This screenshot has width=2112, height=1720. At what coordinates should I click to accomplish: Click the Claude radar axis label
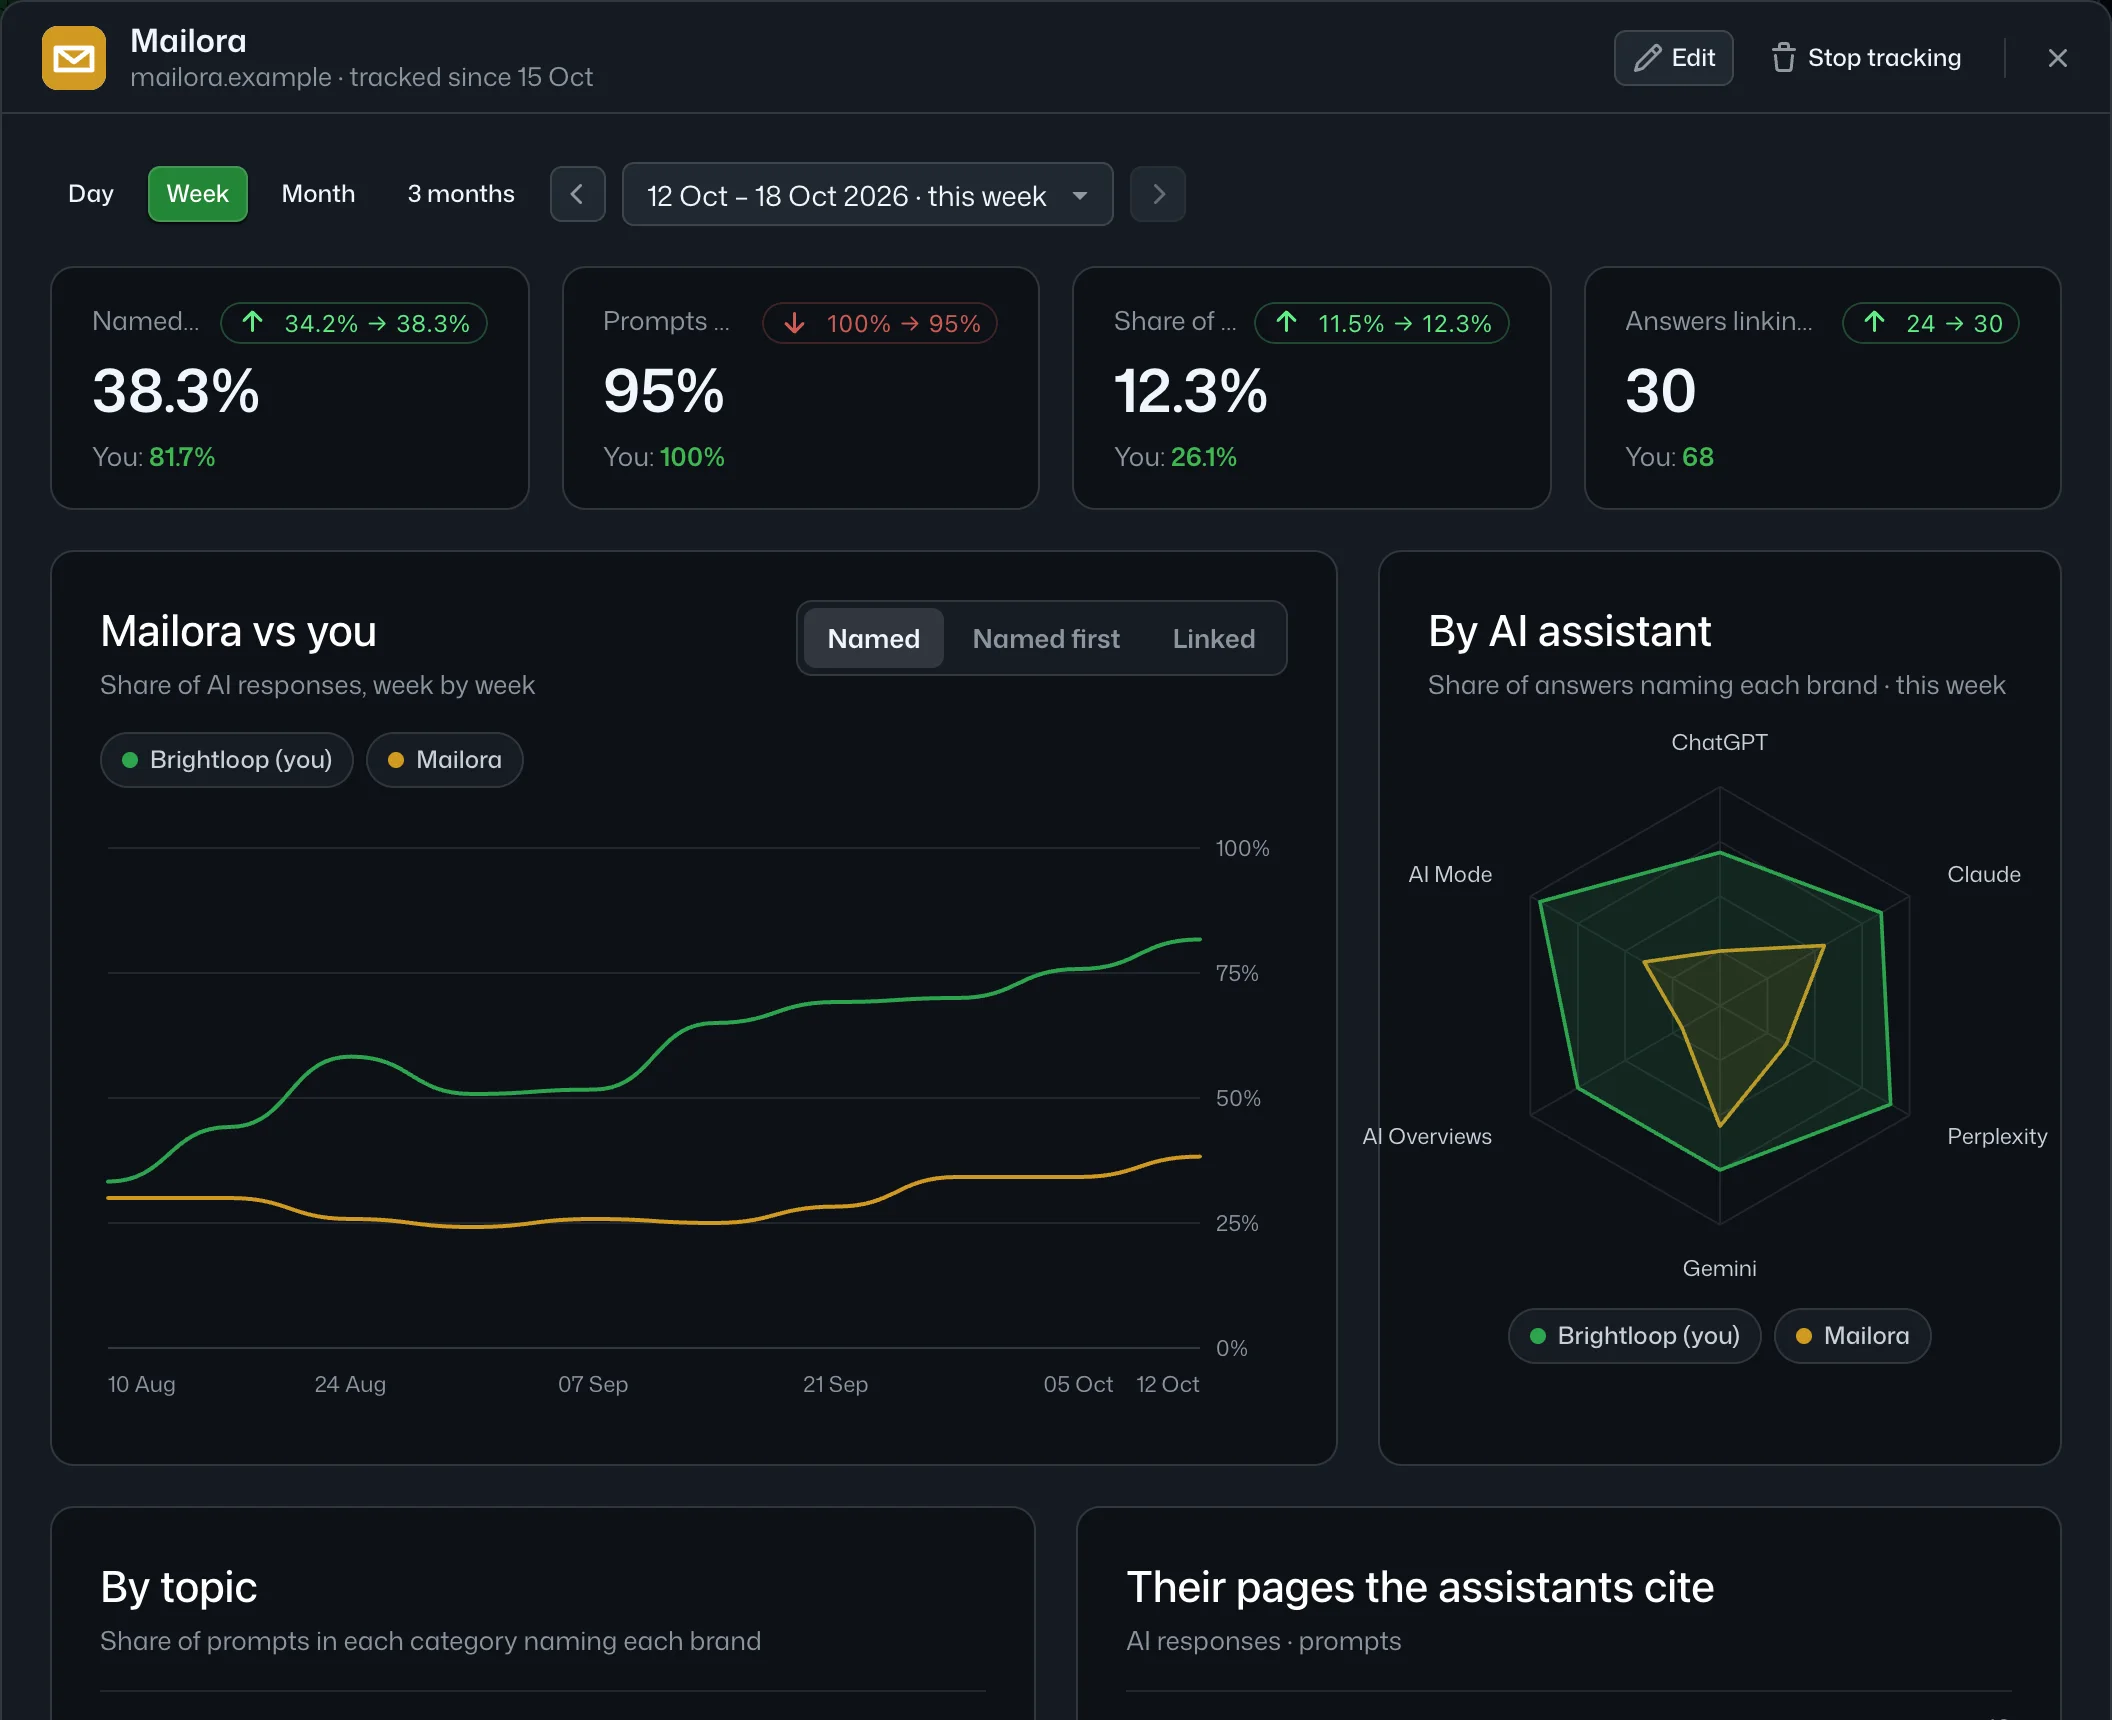(1984, 874)
